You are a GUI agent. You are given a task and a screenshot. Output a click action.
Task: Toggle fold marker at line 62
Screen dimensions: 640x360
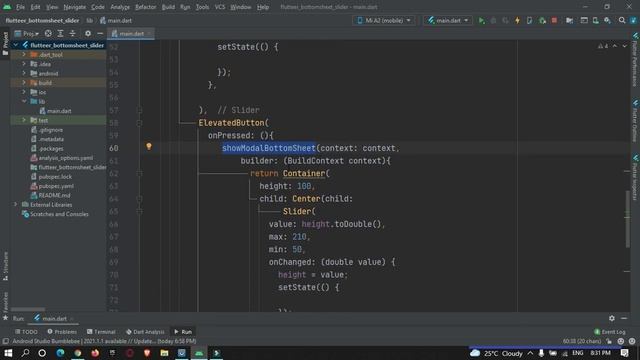[x=139, y=173]
